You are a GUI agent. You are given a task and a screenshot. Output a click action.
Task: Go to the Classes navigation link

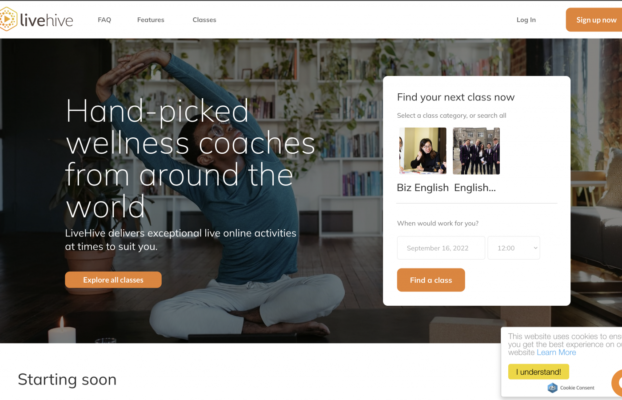click(204, 20)
